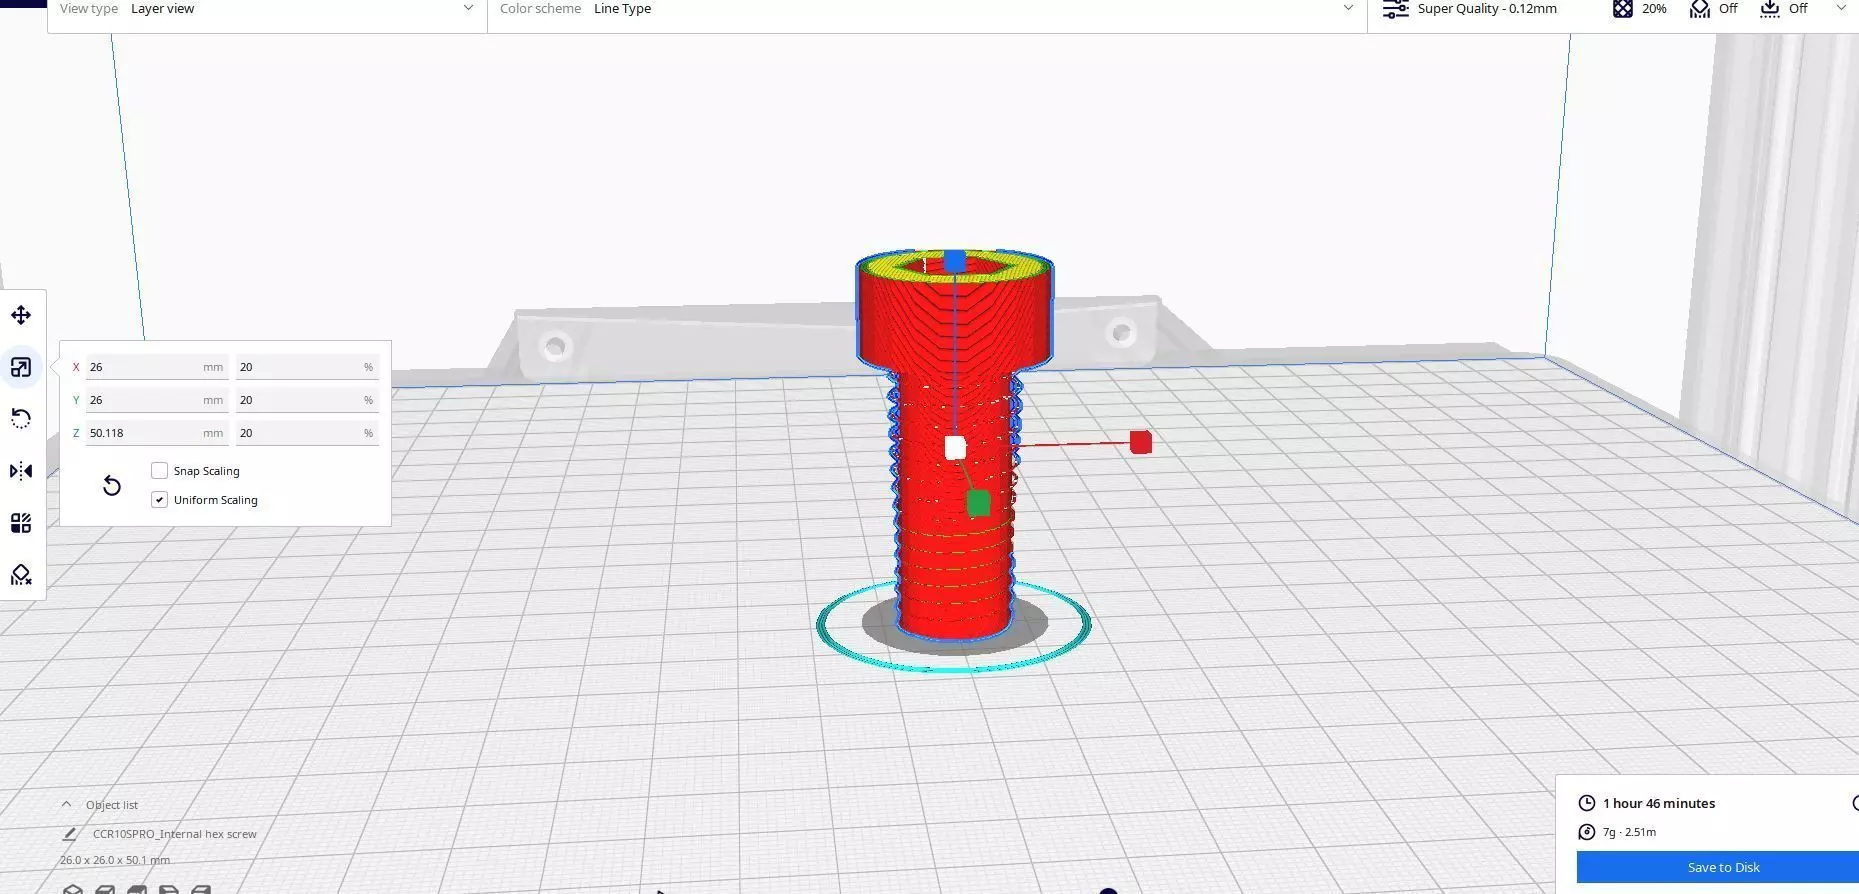Select the Mirror tool in the left toolbar

[x=21, y=471]
